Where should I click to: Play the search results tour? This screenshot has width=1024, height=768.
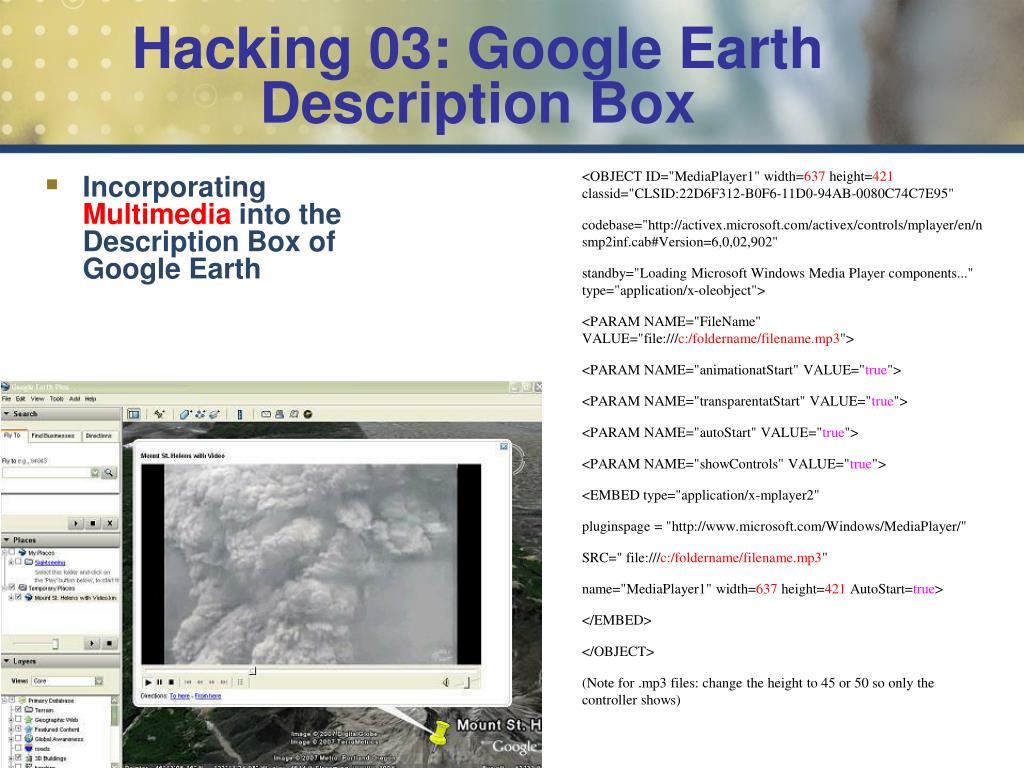(76, 523)
